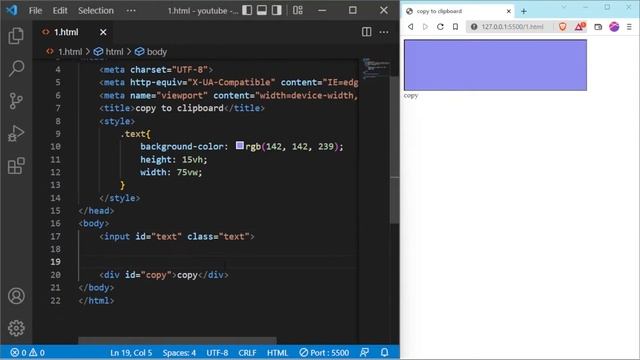Click the CRLF end-of-line status item
This screenshot has height=360, width=640.
[247, 352]
